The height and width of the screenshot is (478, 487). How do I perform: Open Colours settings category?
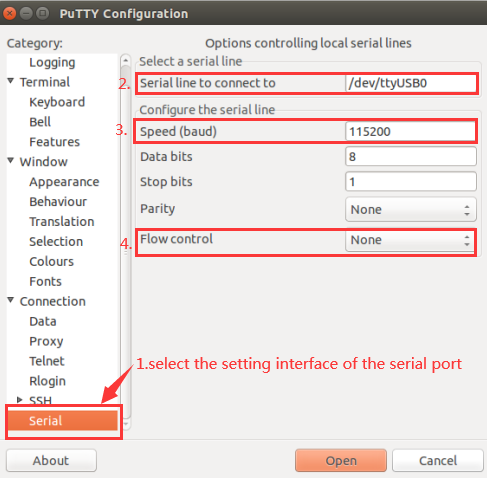point(52,262)
